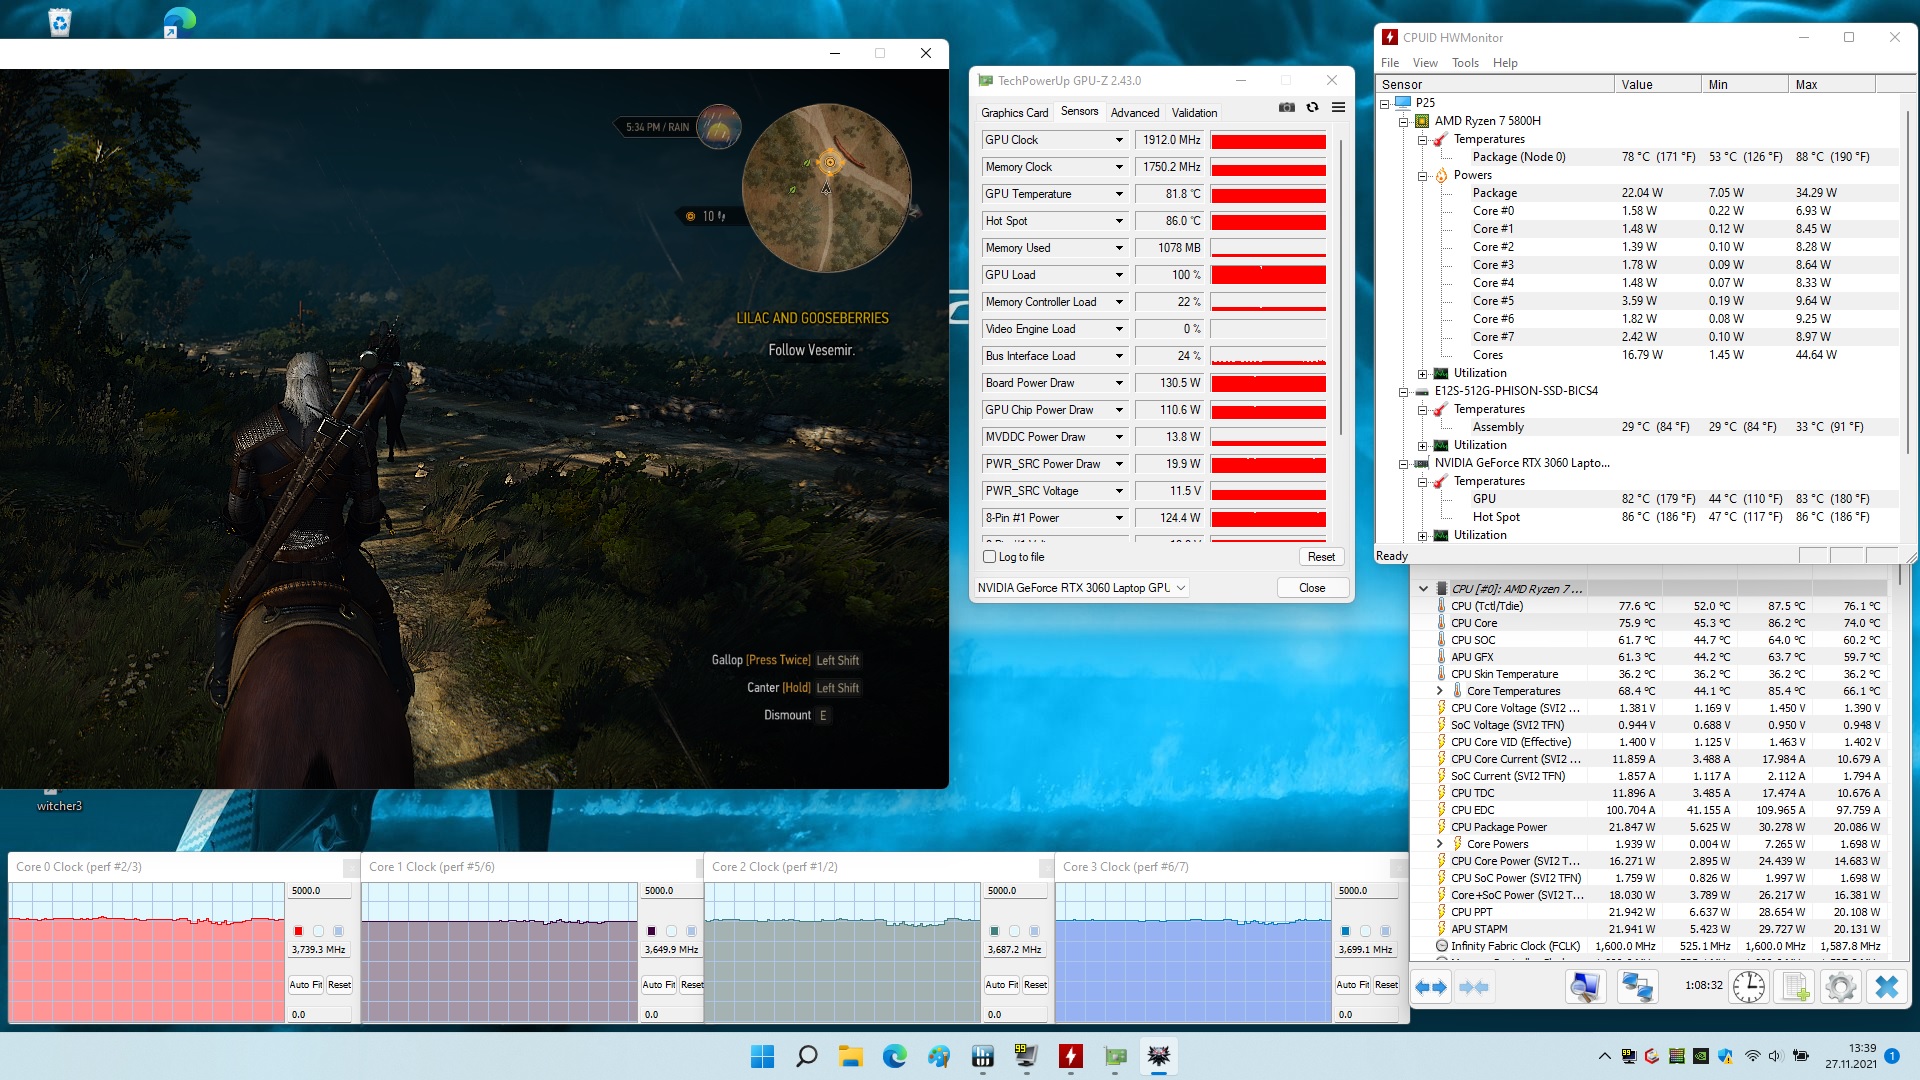Click HWiNFO reset clock icon
Image resolution: width=1920 pixels, height=1080 pixels.
(x=1748, y=988)
